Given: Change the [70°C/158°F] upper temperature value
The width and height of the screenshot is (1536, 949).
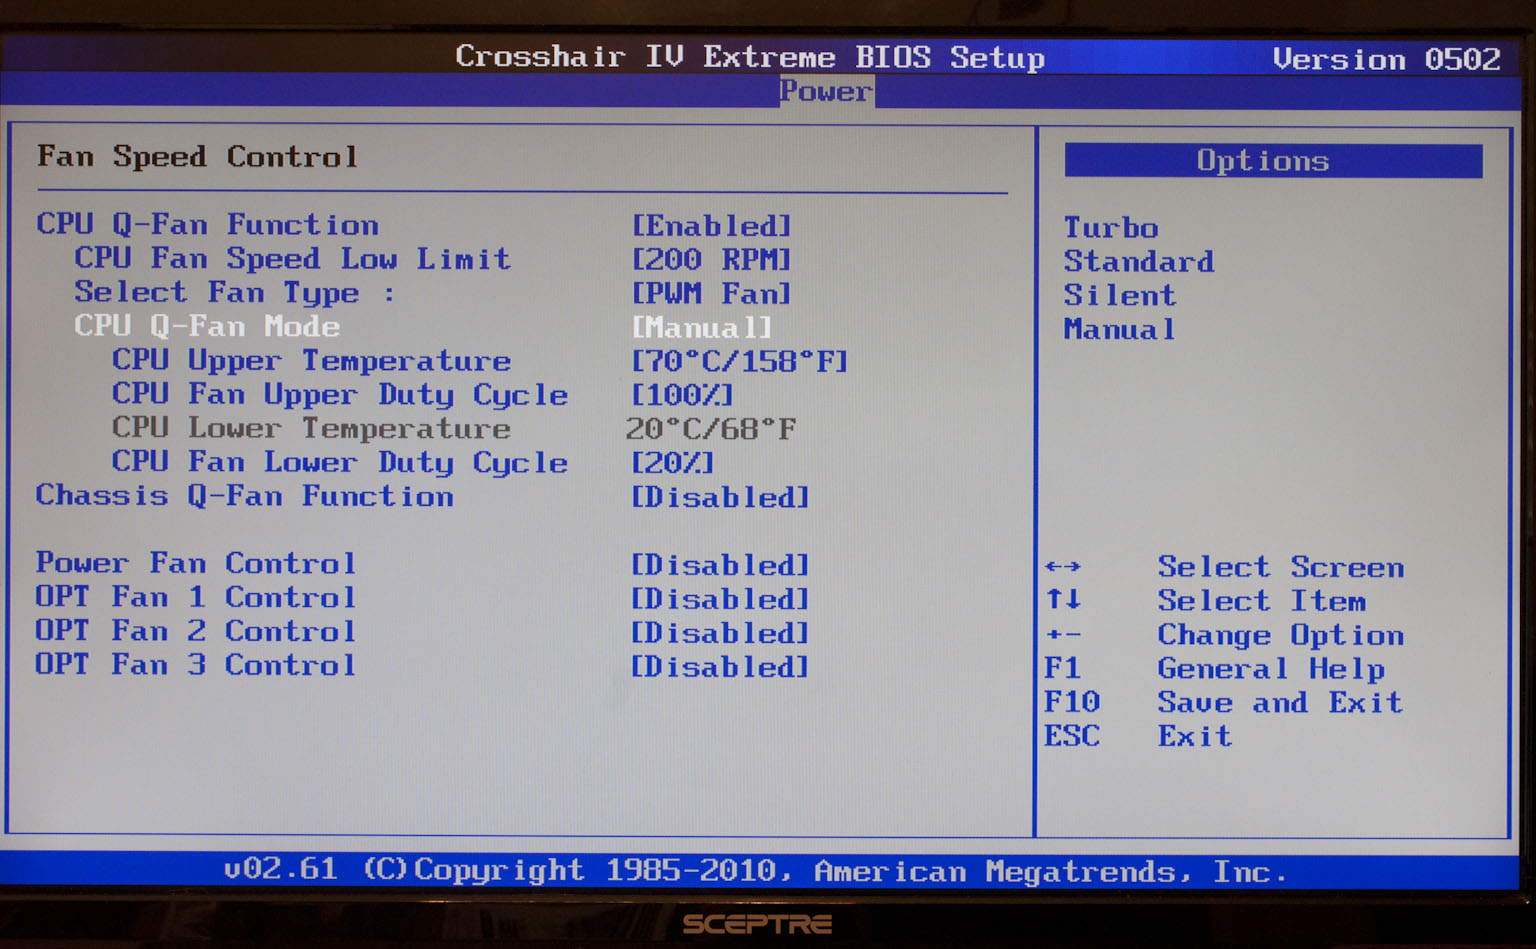Looking at the screenshot, I should click(740, 362).
